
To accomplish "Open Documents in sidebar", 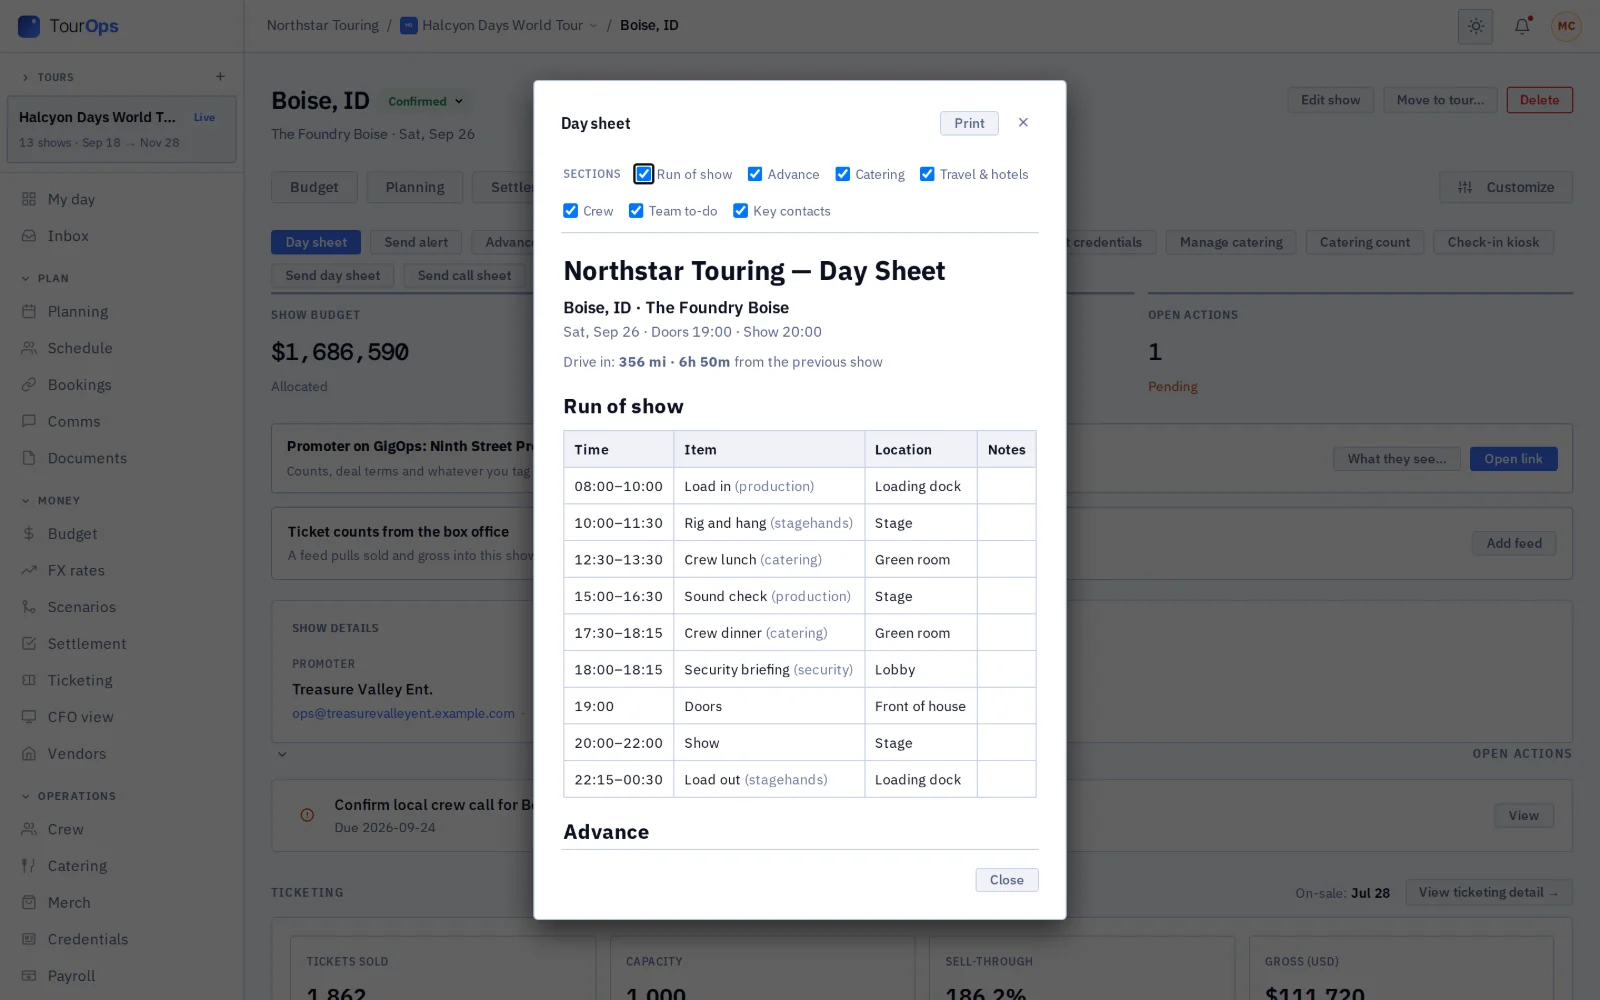I will point(87,458).
